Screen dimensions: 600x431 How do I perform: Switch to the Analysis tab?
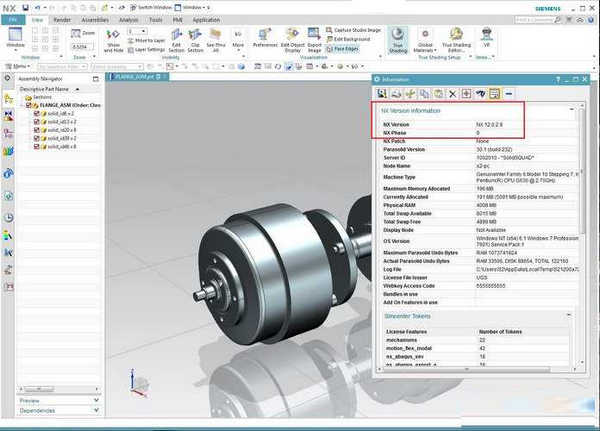tap(128, 20)
